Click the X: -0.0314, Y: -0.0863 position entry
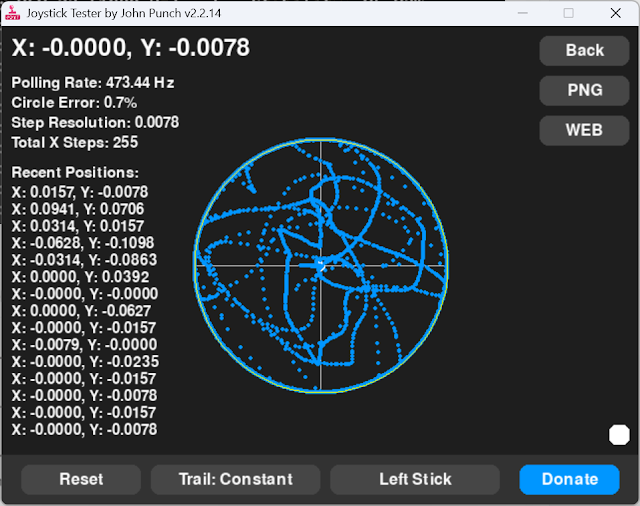The width and height of the screenshot is (640, 506). coord(84,260)
